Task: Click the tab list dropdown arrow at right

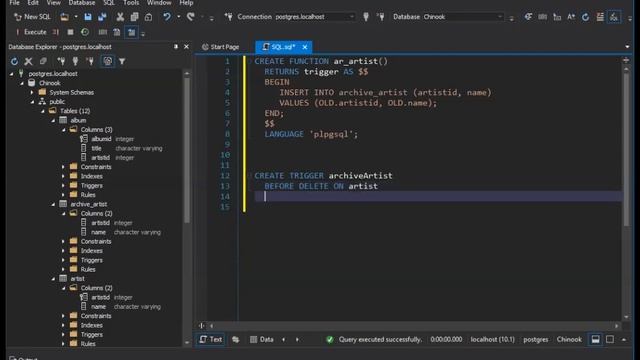Action: click(x=627, y=47)
